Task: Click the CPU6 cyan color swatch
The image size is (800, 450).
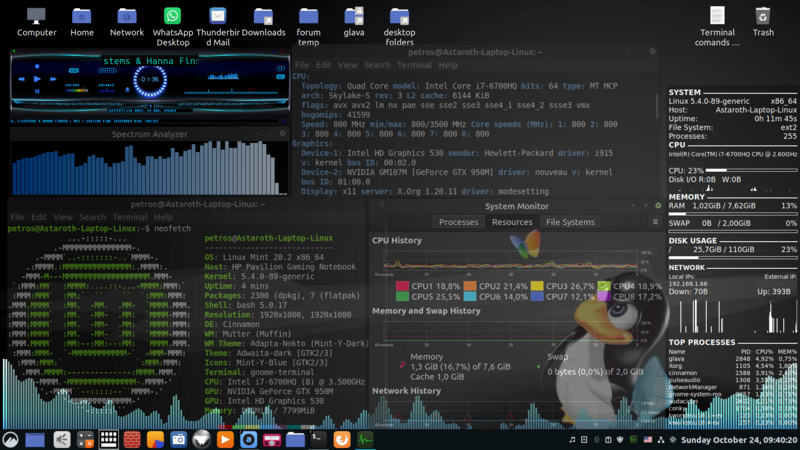Action: [470, 296]
